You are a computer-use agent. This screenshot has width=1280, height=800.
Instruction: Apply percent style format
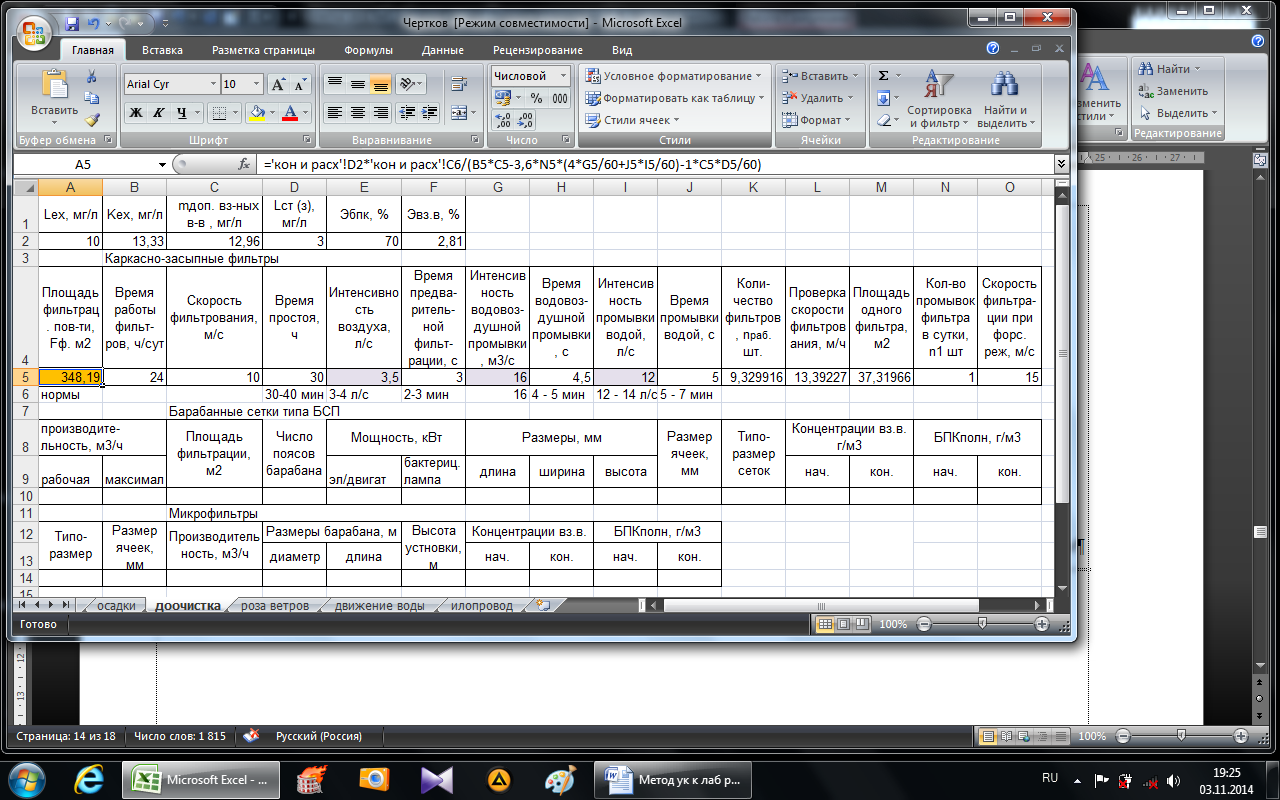[x=536, y=98]
